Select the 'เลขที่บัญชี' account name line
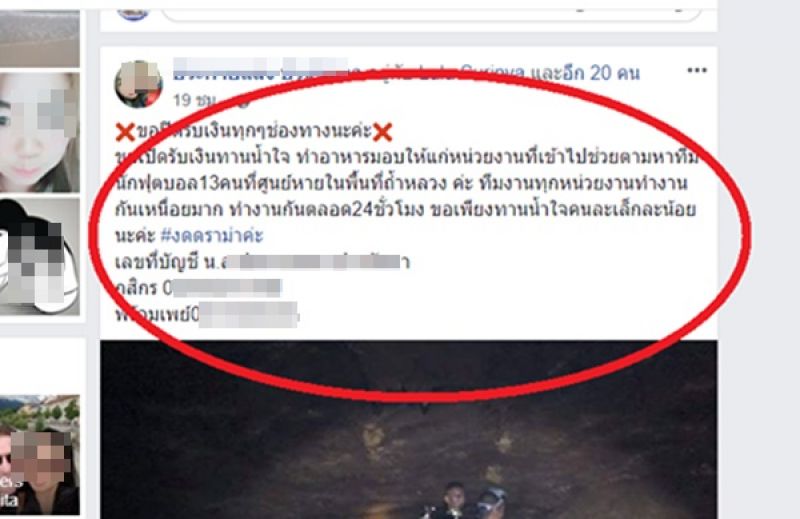 tap(262, 262)
